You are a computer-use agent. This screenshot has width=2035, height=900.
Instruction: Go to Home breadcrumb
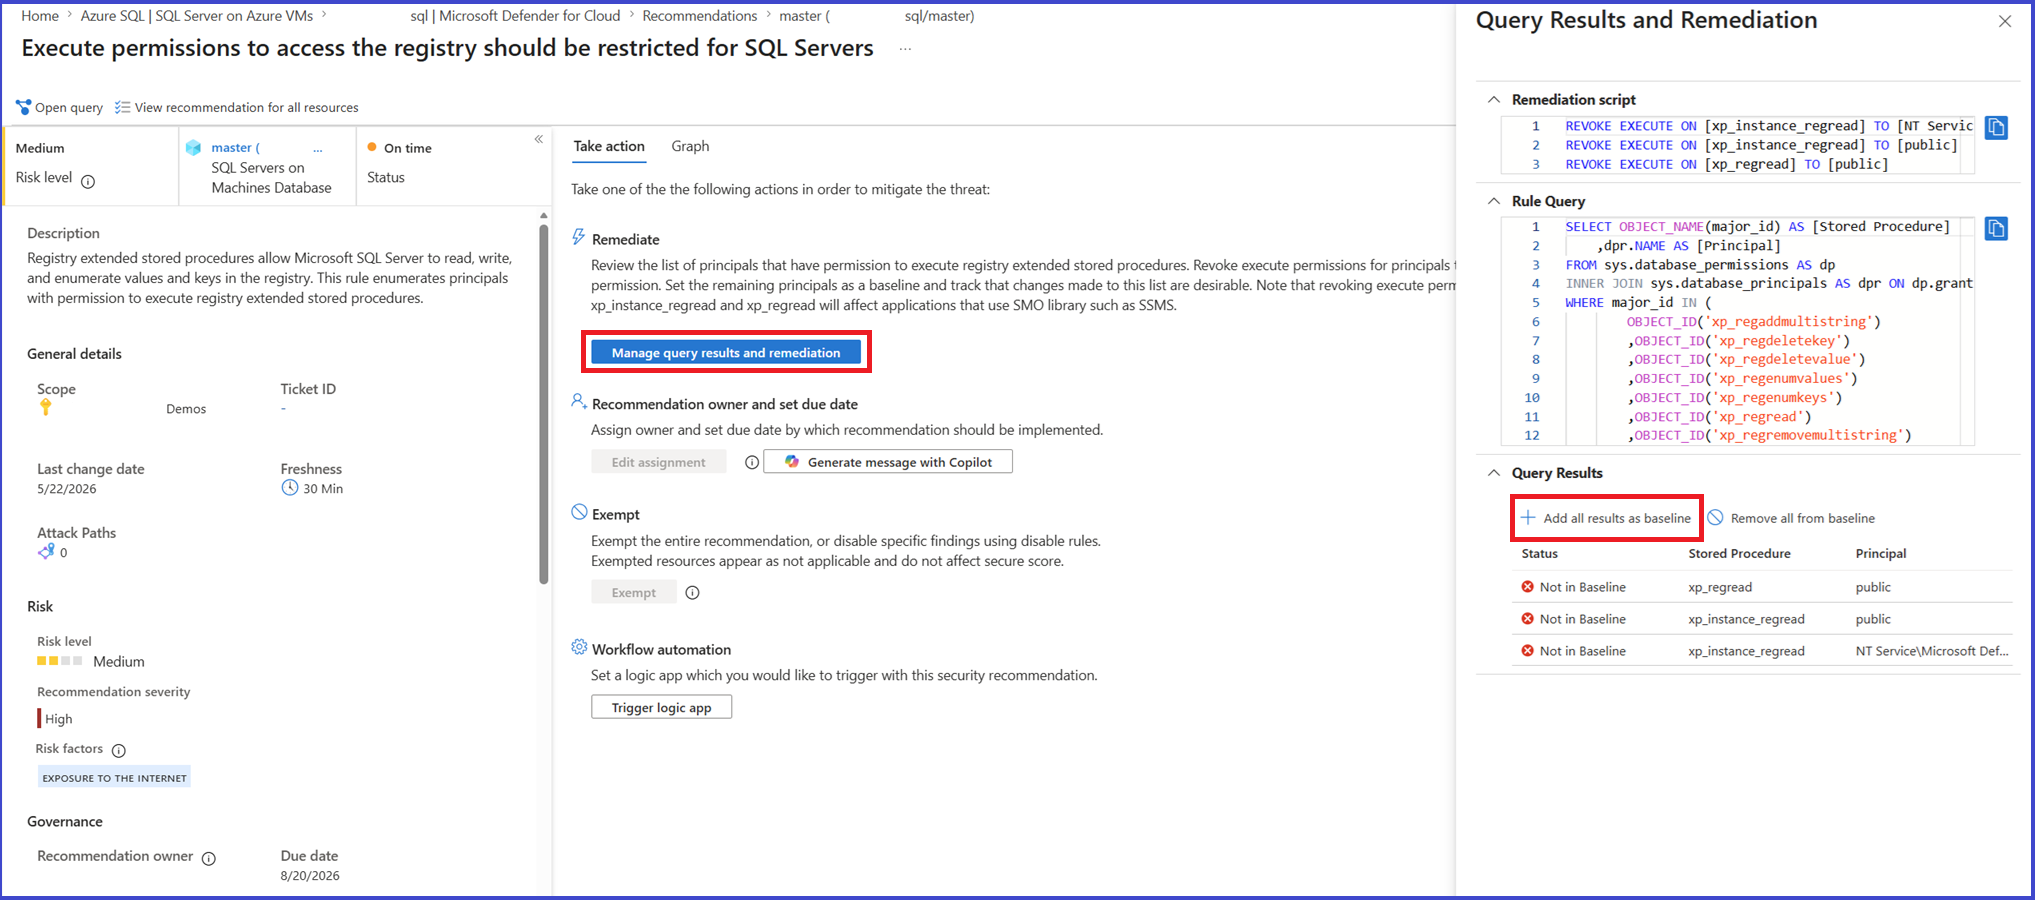(40, 16)
